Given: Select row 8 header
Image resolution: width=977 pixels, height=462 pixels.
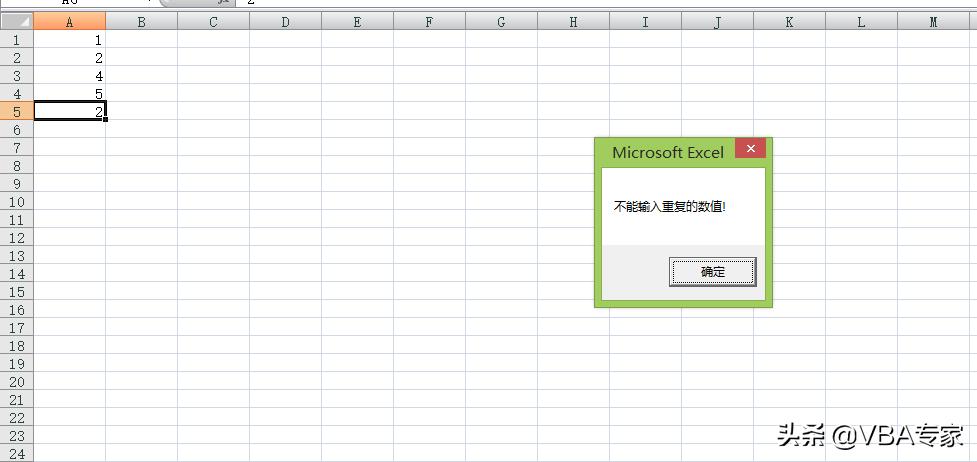Looking at the screenshot, I should tap(17, 166).
